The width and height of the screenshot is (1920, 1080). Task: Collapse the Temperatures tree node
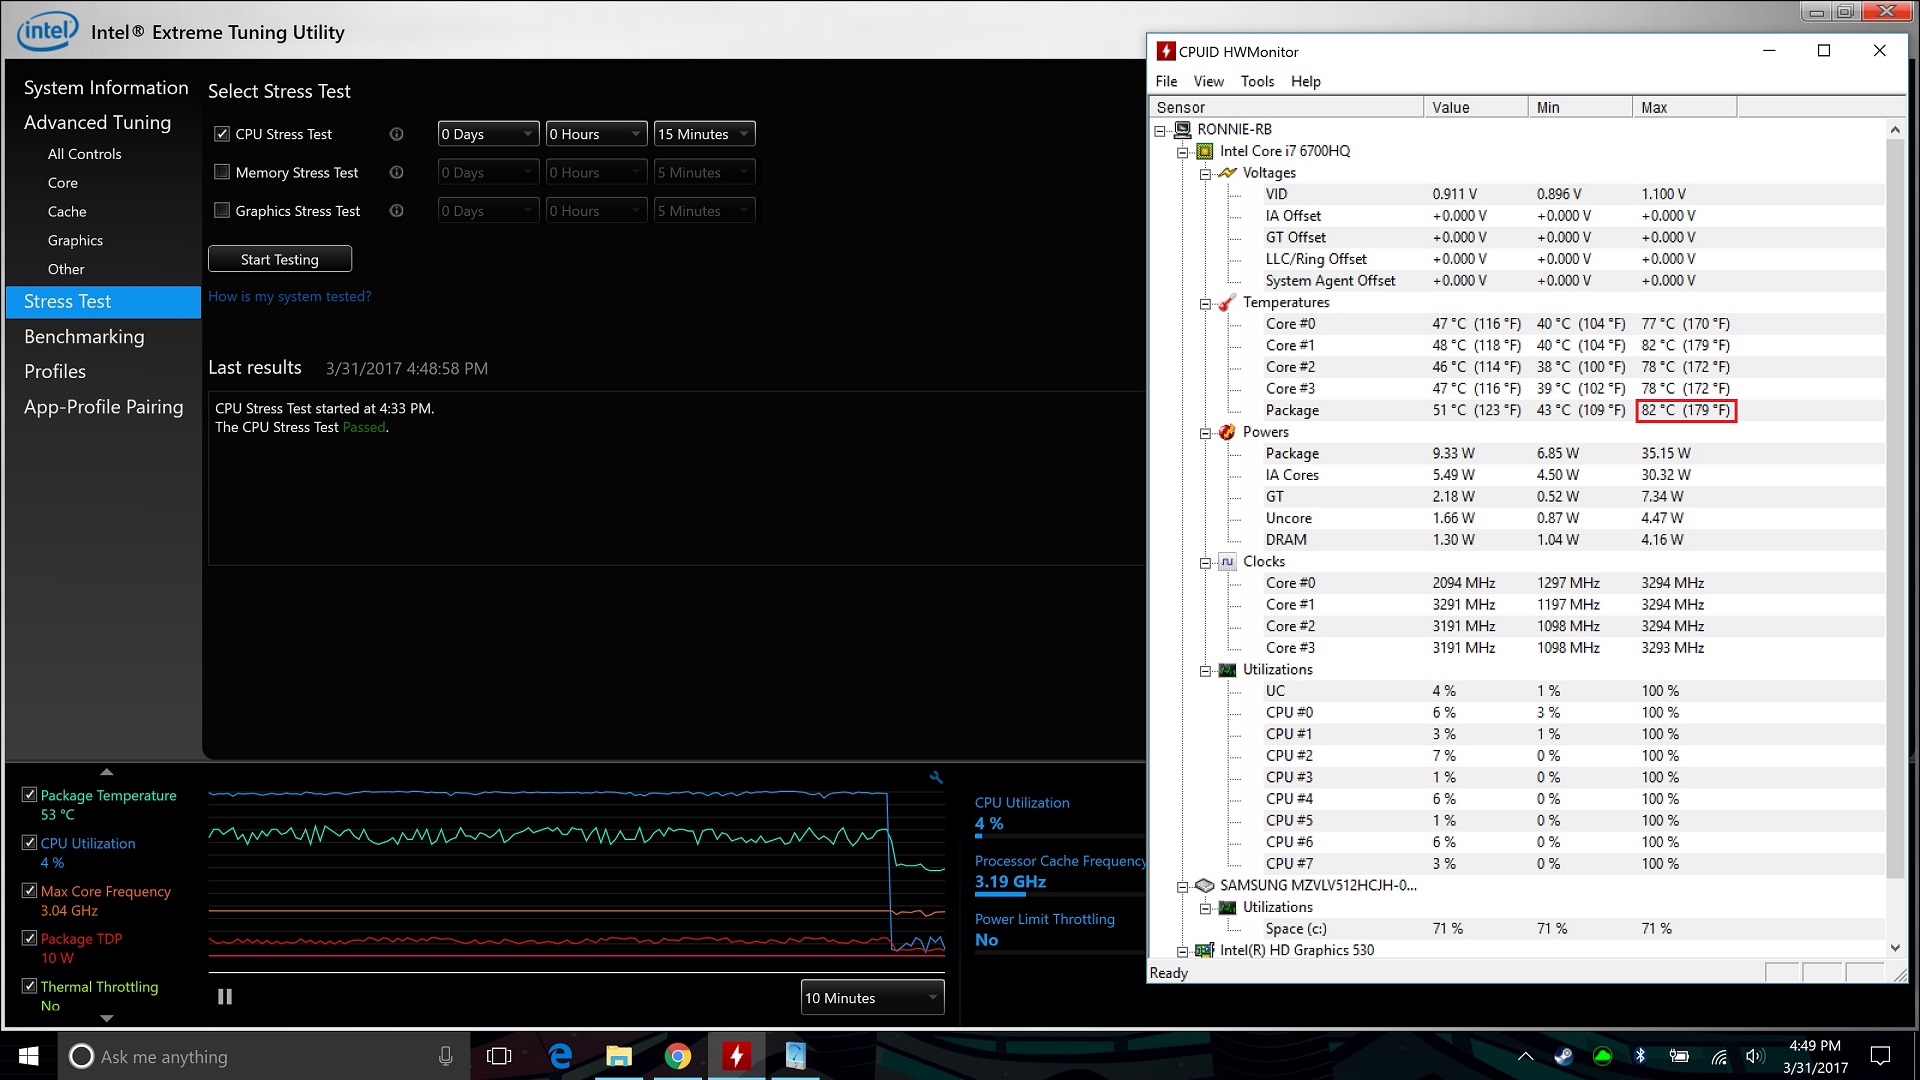(x=1205, y=303)
